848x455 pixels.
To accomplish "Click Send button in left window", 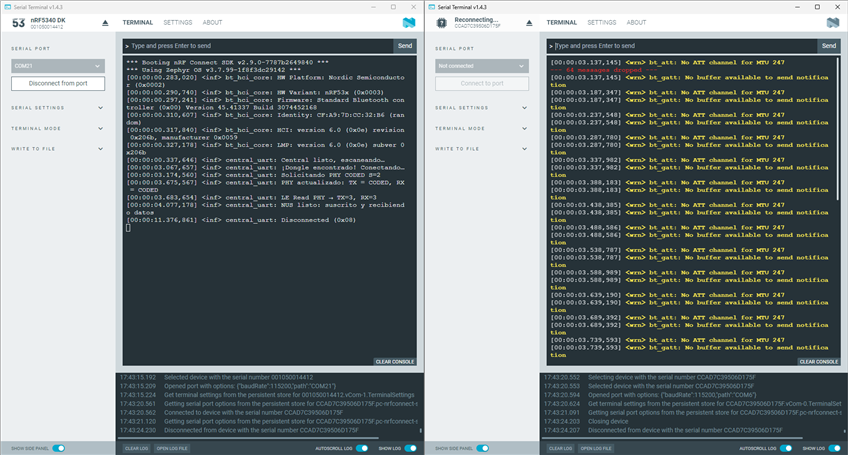I will [x=405, y=46].
